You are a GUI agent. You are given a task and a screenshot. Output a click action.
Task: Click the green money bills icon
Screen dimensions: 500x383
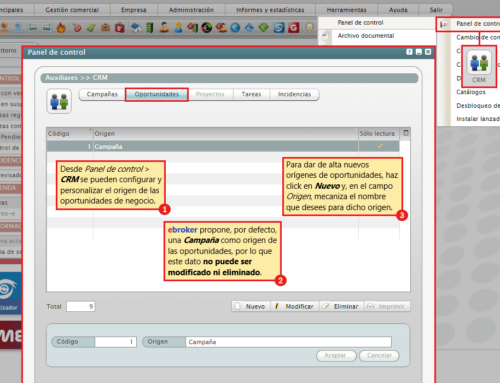coord(91,28)
